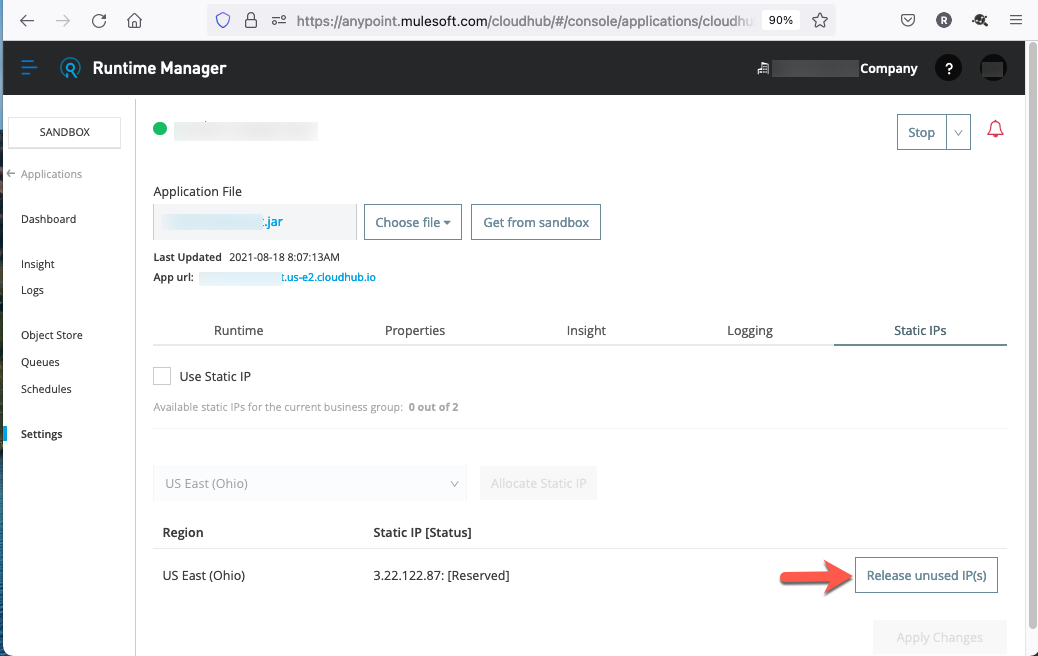Open the hamburger navigation menu icon
The height and width of the screenshot is (656, 1038).
29,68
